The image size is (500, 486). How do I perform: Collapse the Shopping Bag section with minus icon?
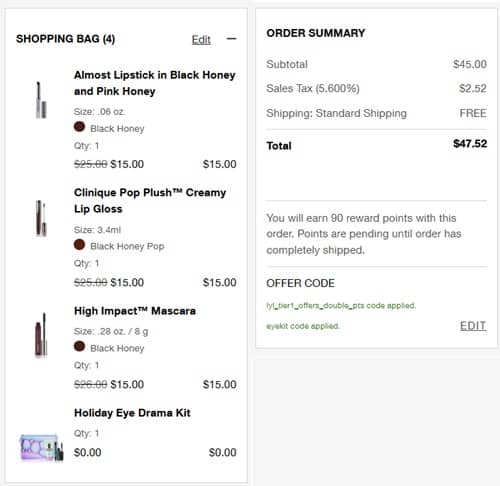coord(231,39)
